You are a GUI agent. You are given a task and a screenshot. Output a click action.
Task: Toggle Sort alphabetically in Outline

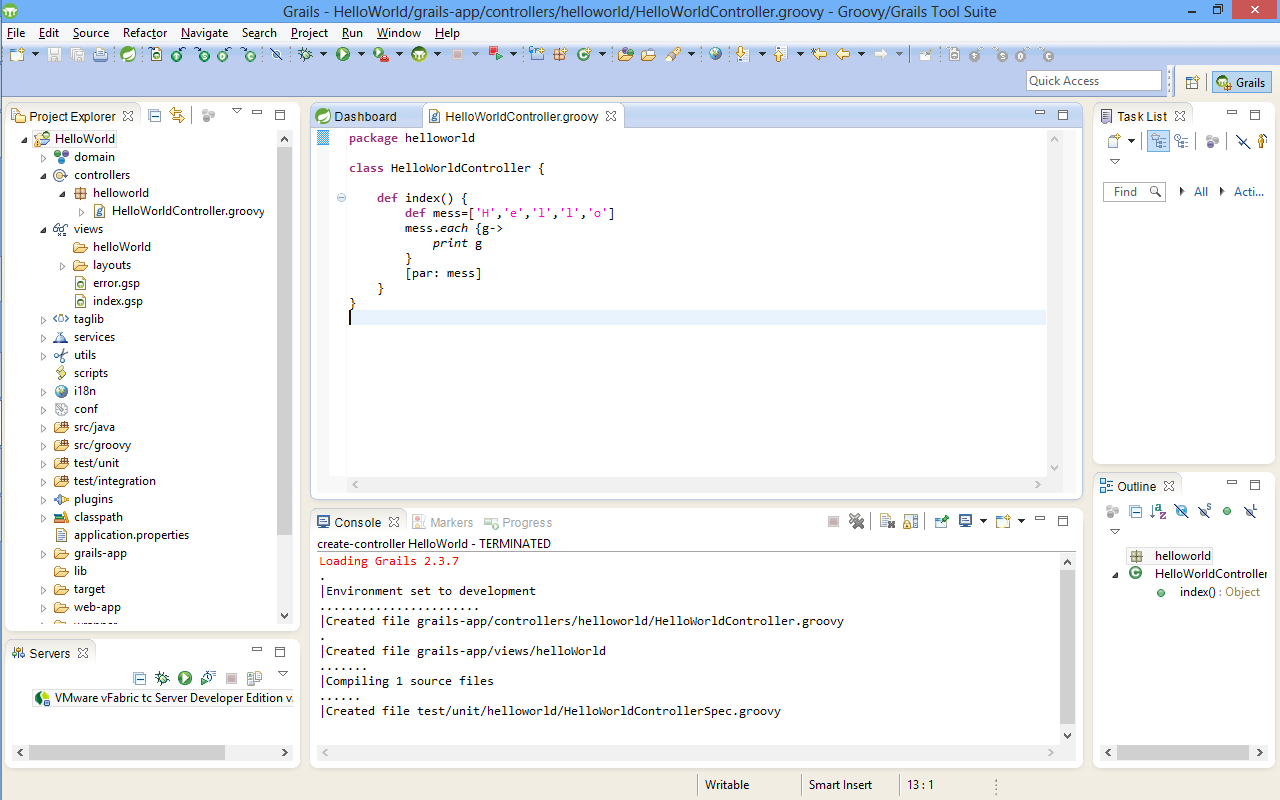point(1158,511)
